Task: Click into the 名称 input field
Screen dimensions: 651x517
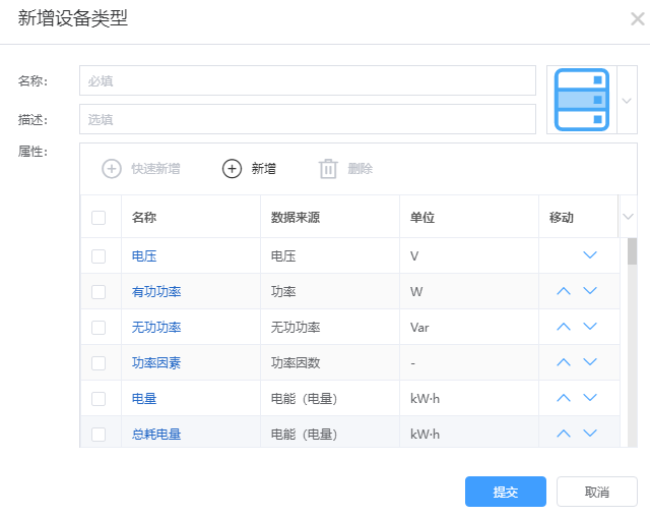Action: [308, 81]
